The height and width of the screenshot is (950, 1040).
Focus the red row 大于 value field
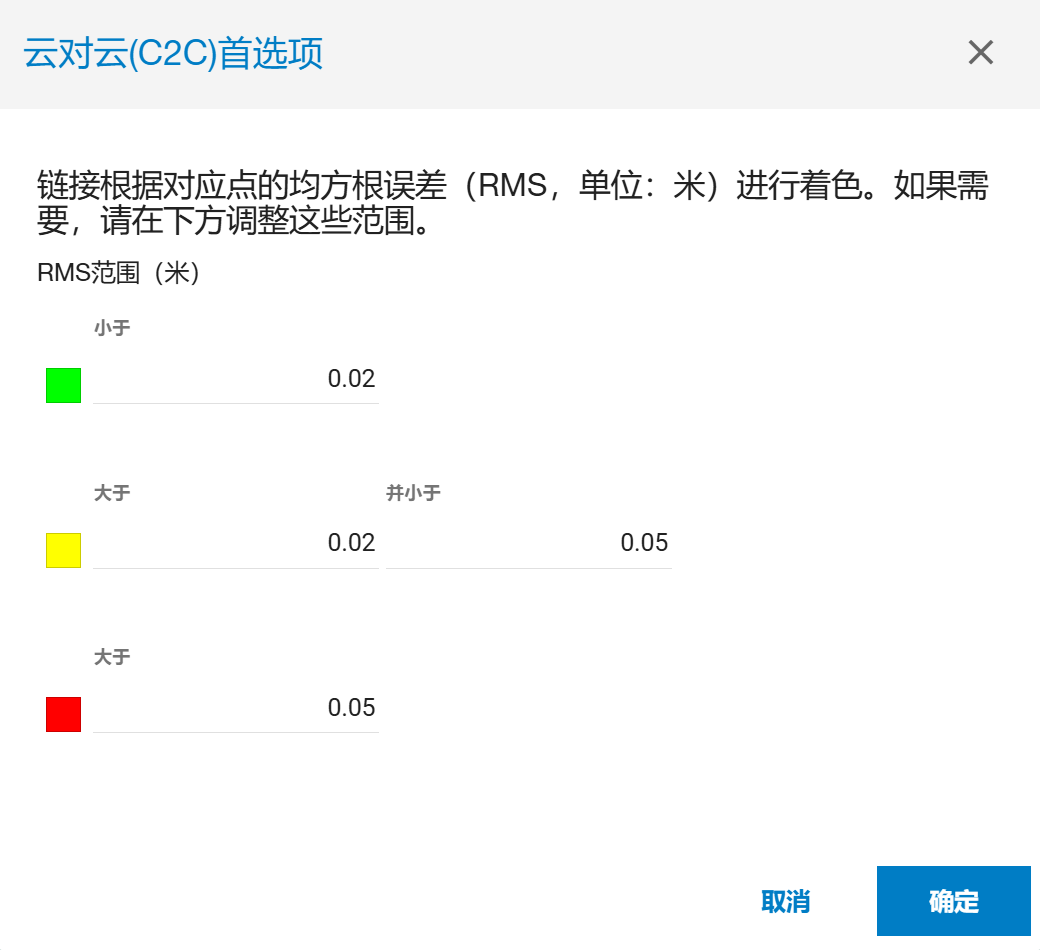(x=236, y=708)
